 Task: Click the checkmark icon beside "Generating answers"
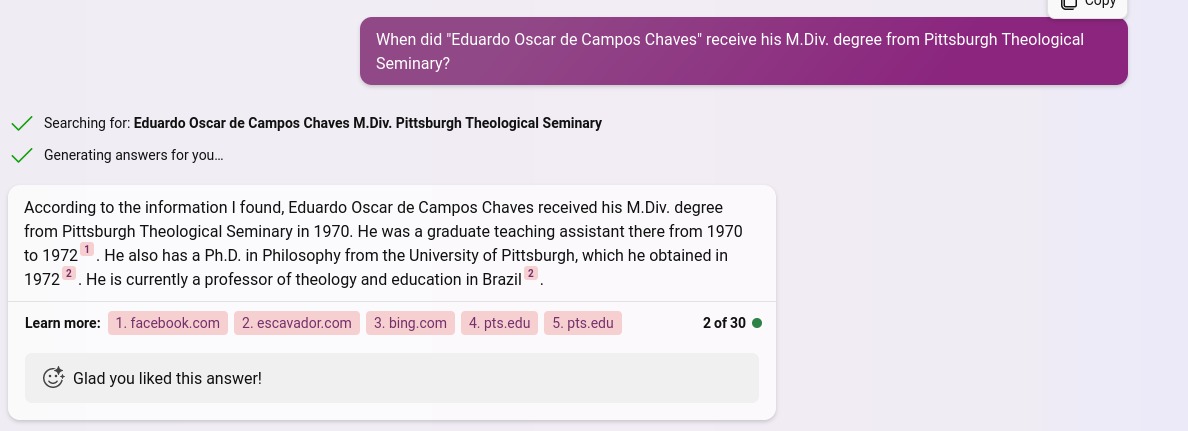coord(21,156)
